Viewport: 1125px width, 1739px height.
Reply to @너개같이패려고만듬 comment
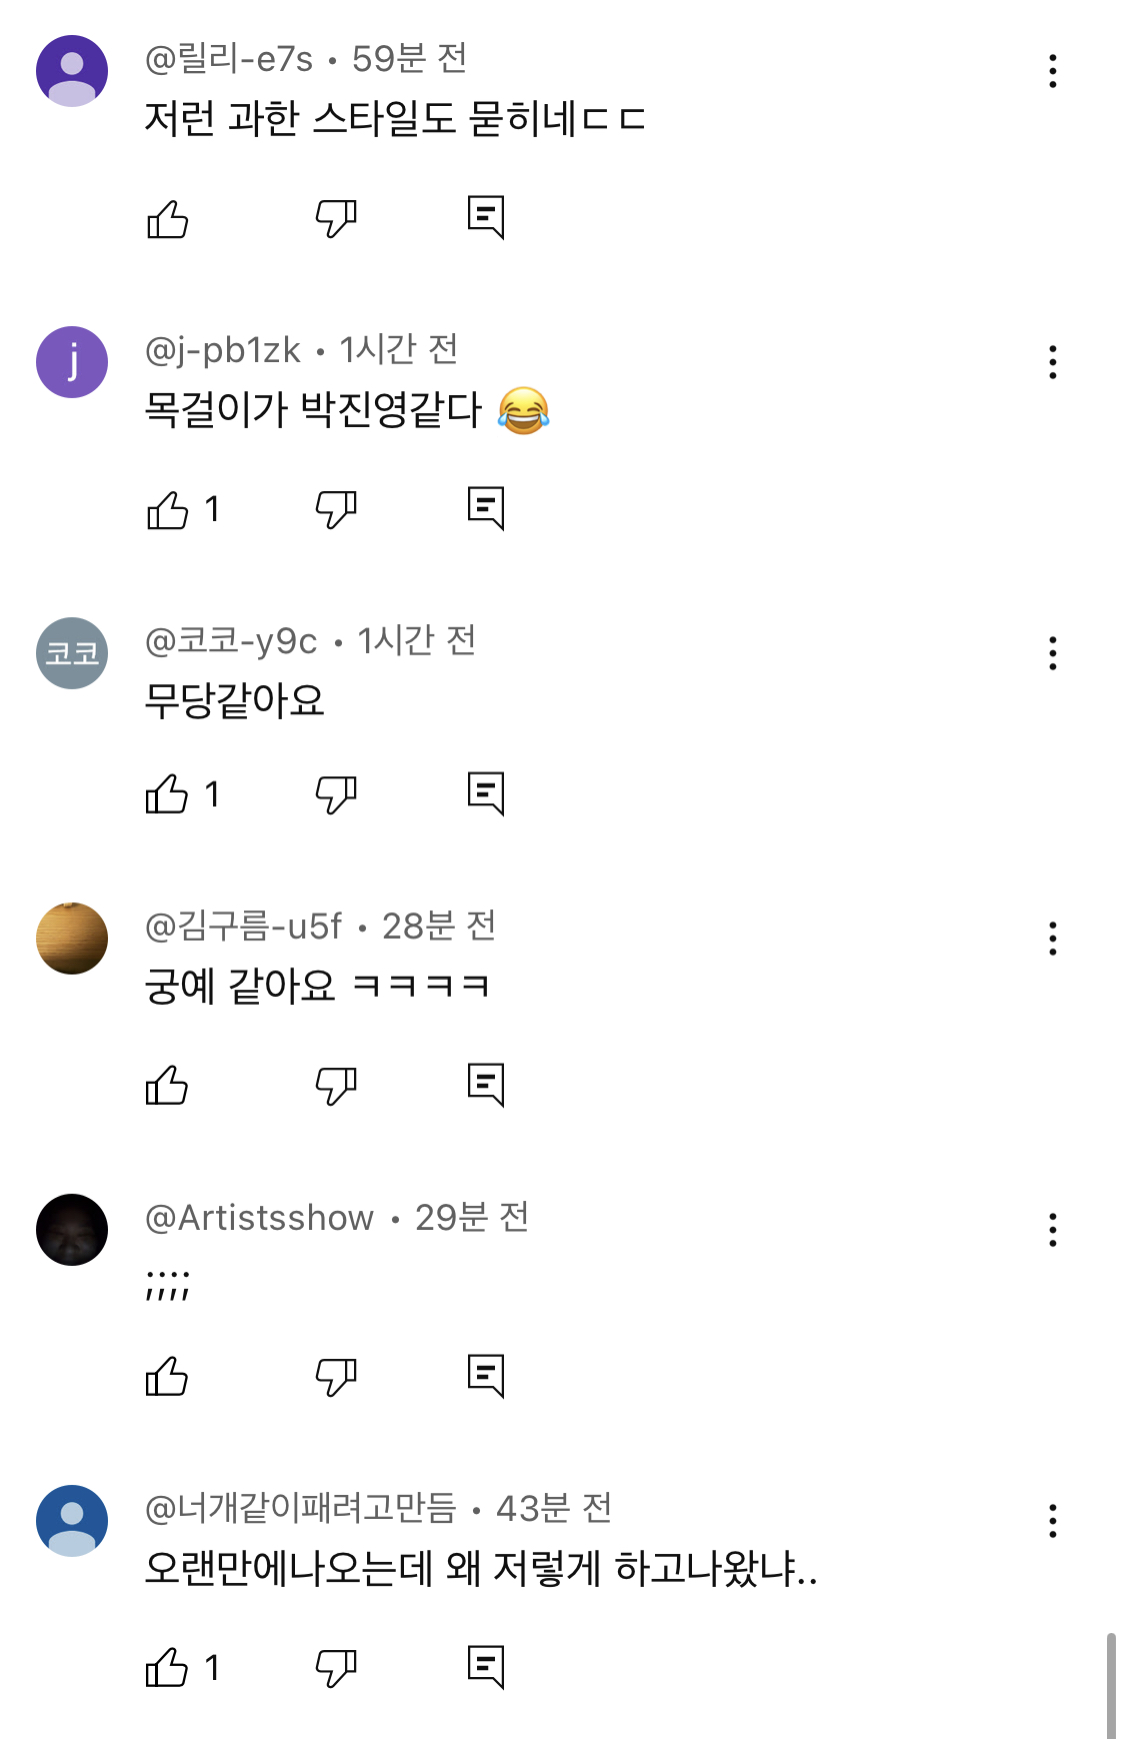click(x=486, y=1667)
